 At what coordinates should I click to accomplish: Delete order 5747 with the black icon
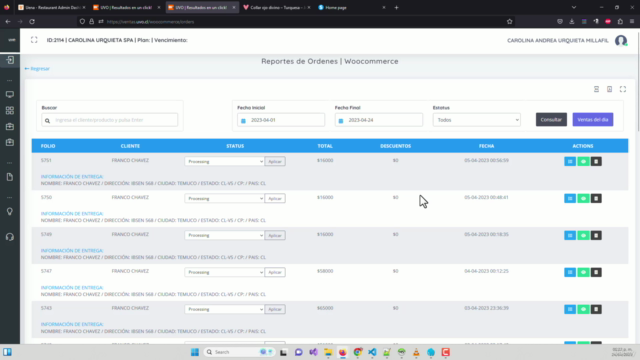point(596,272)
